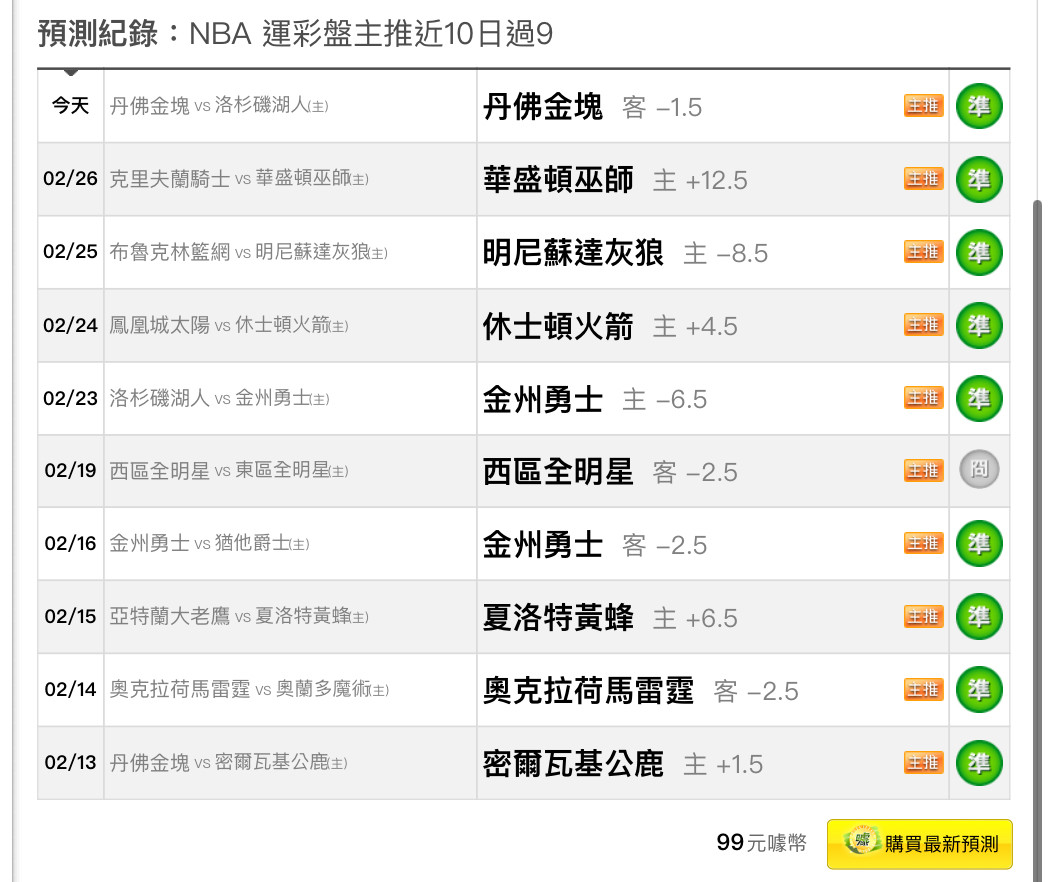Select matchup 丹佛金塊 vs 洛杉磯湖人
The height and width of the screenshot is (882, 1051).
point(219,106)
